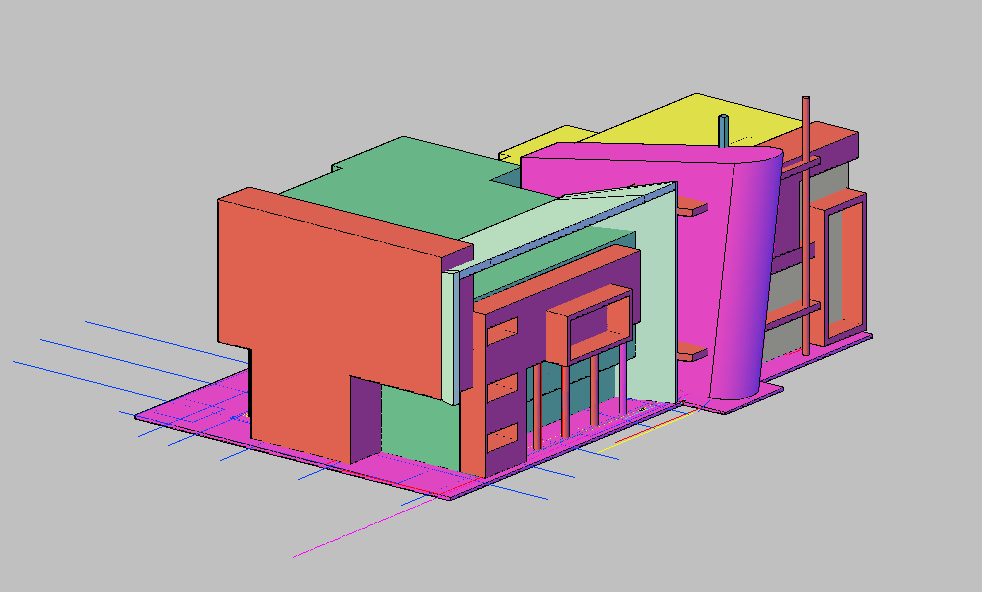Click the blue-gray cylinder on yellow roof
Image resolution: width=982 pixels, height=592 pixels.
tap(724, 131)
